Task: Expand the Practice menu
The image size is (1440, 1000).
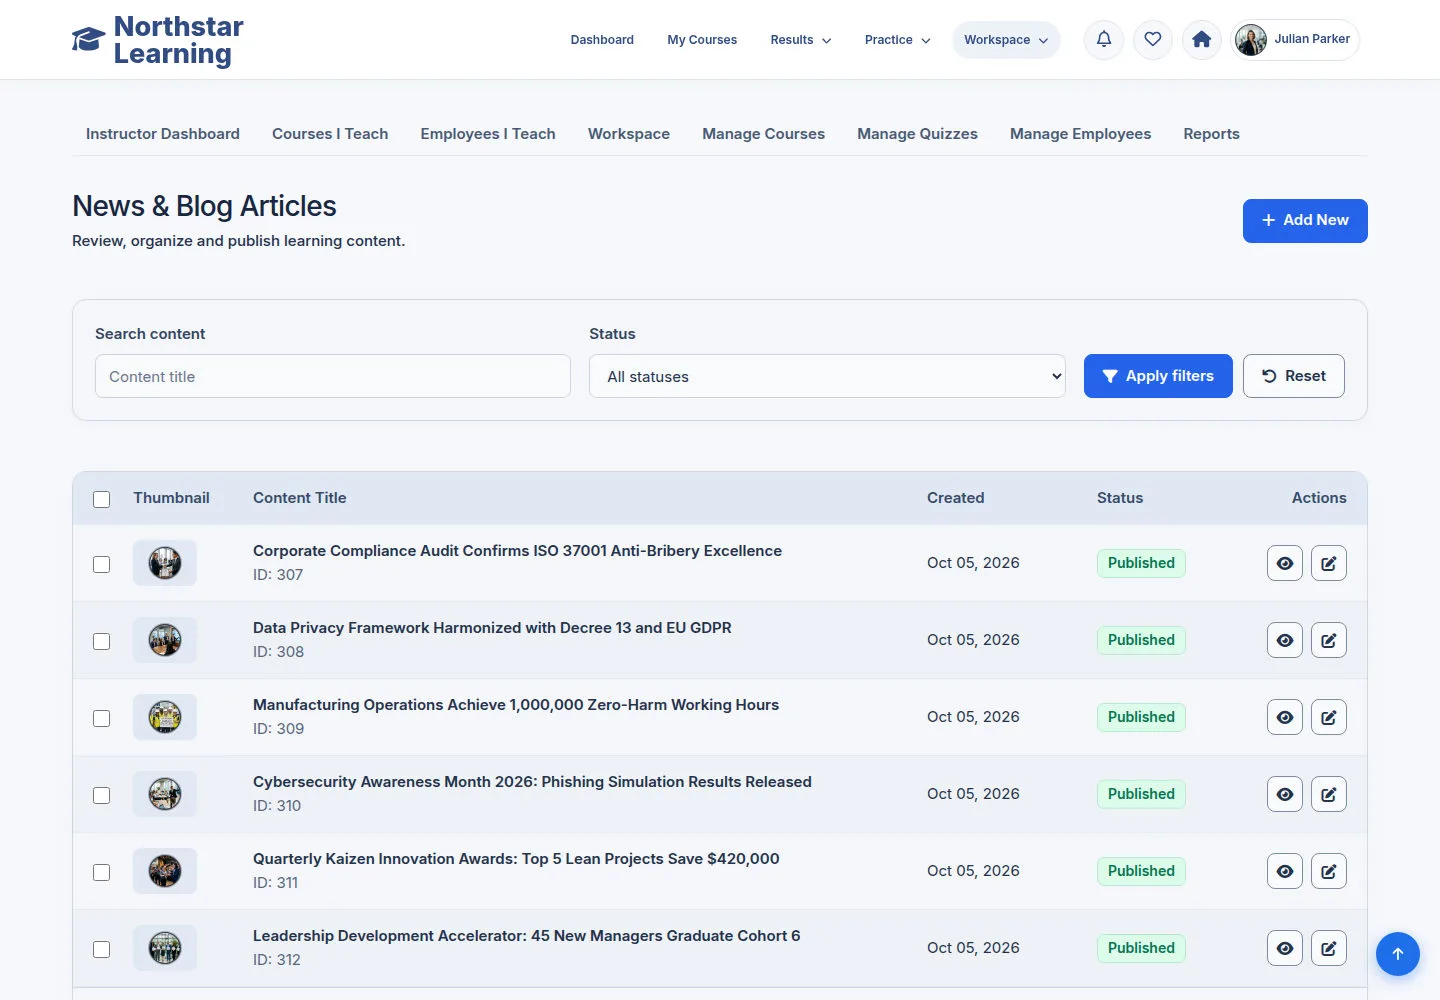Action: pyautogui.click(x=897, y=40)
